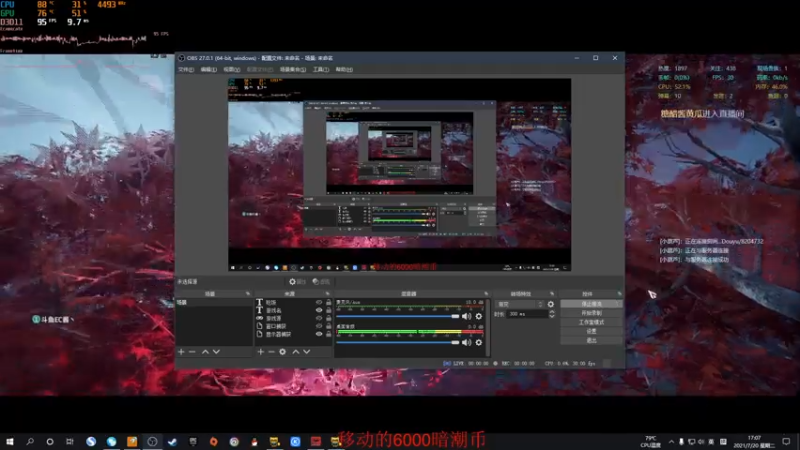Lock the 窗口捕获 source
Viewport: 800px width, 450px height.
[x=329, y=326]
